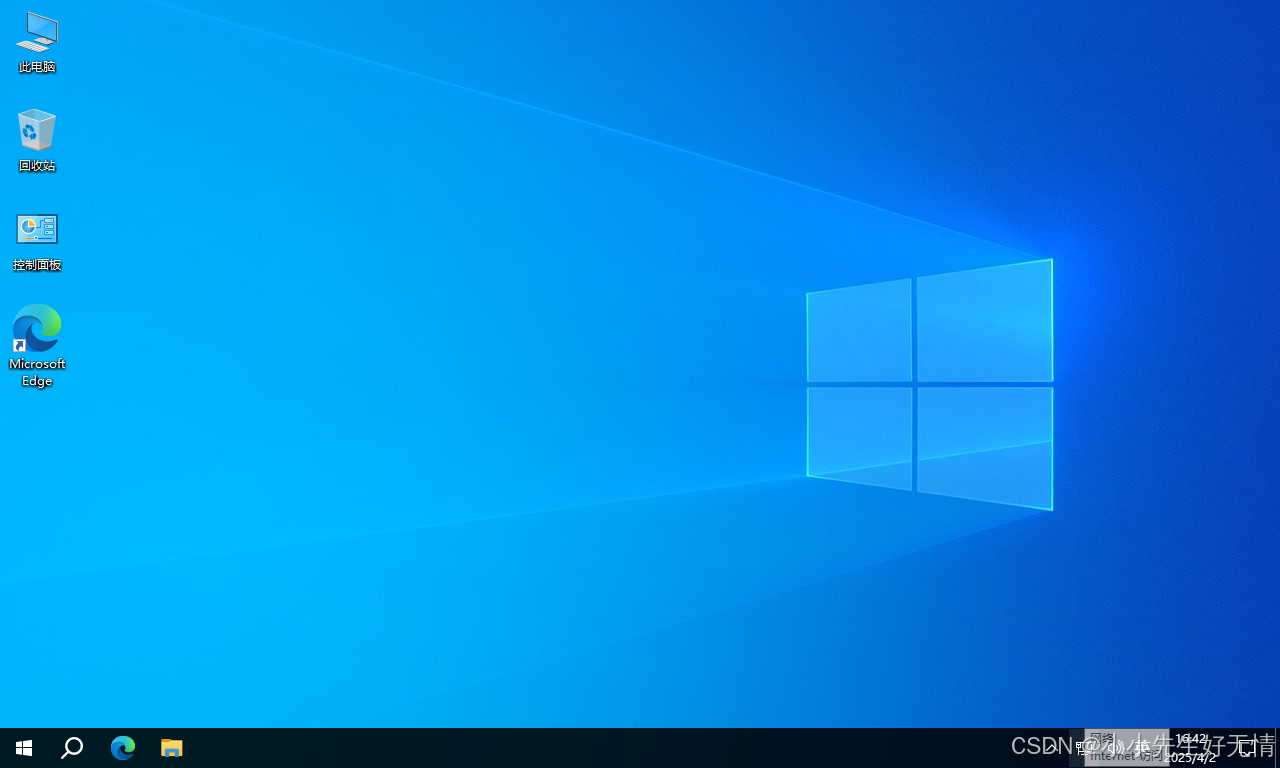This screenshot has width=1280, height=768.
Task: Open the Windows Start menu
Action: point(24,748)
